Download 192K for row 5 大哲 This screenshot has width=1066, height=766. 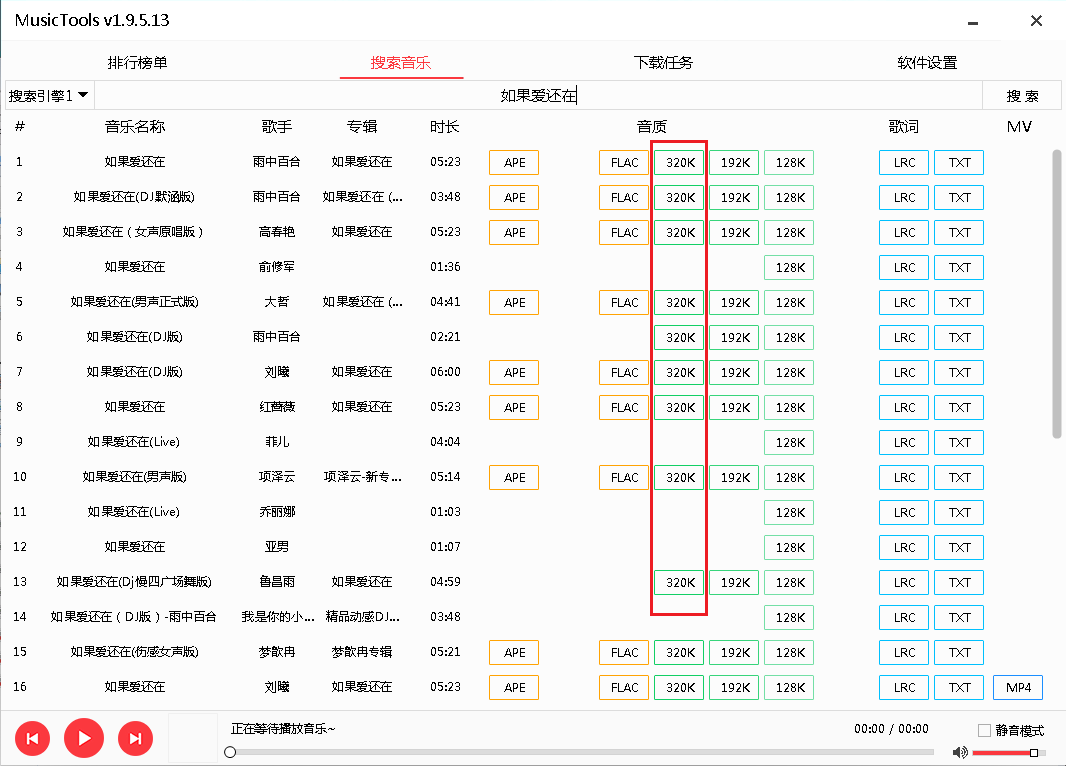[734, 302]
